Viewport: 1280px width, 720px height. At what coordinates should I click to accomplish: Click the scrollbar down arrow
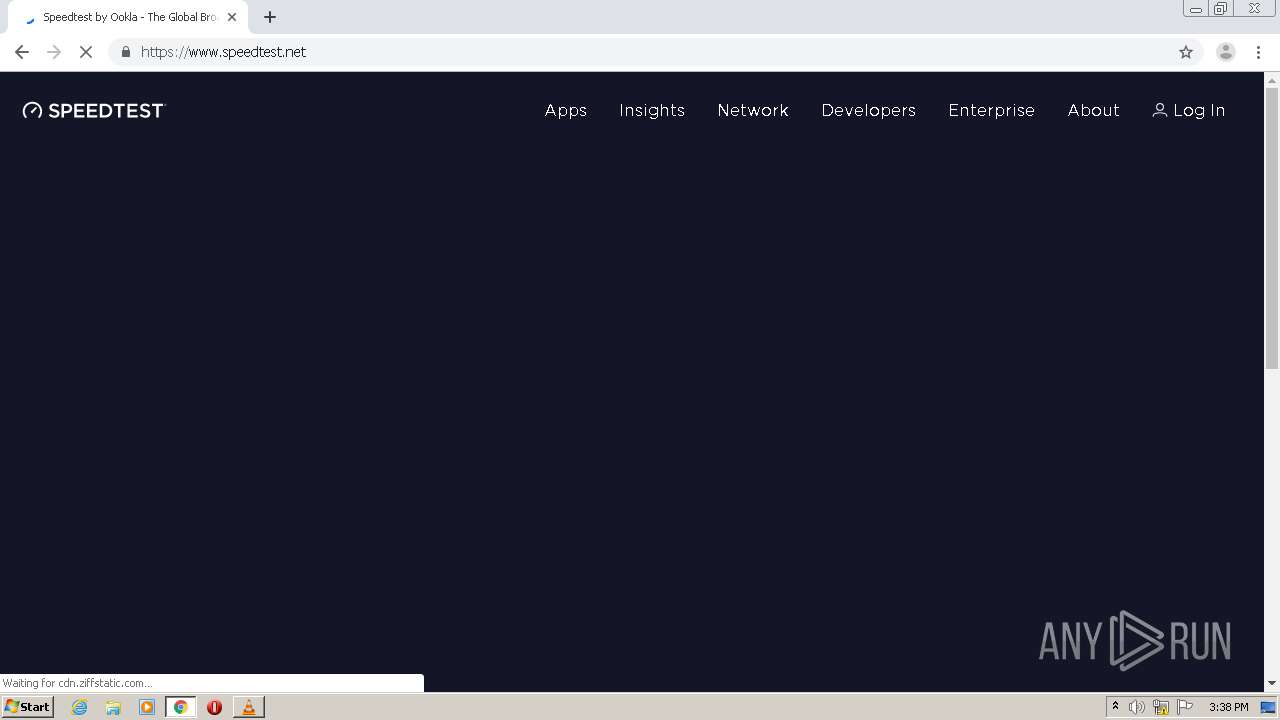coord(1272,683)
